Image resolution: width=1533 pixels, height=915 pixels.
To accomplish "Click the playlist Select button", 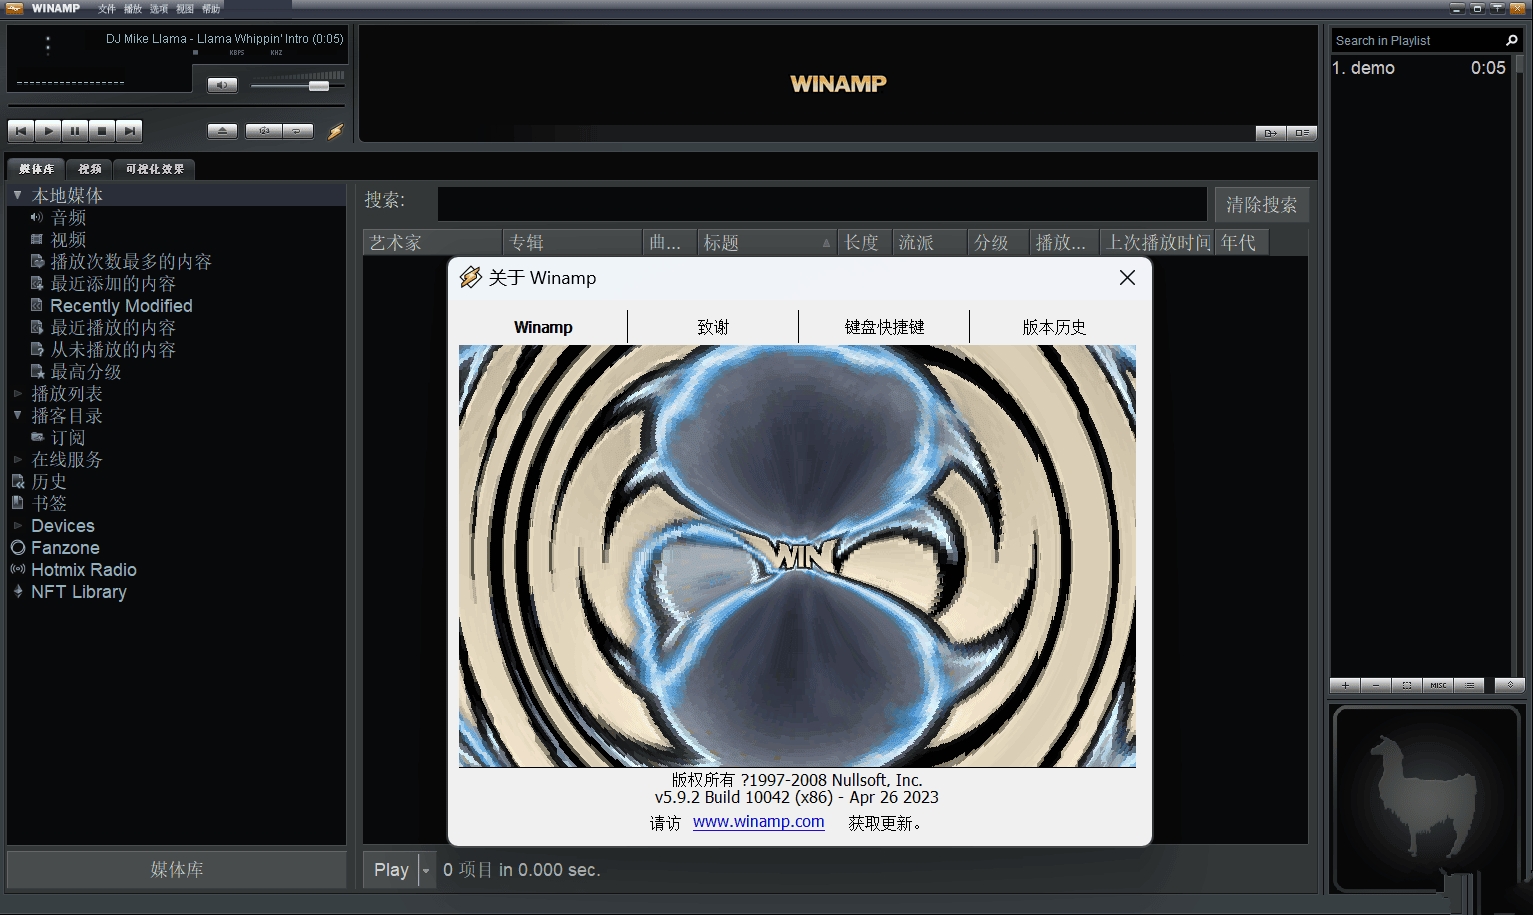I will point(1407,685).
